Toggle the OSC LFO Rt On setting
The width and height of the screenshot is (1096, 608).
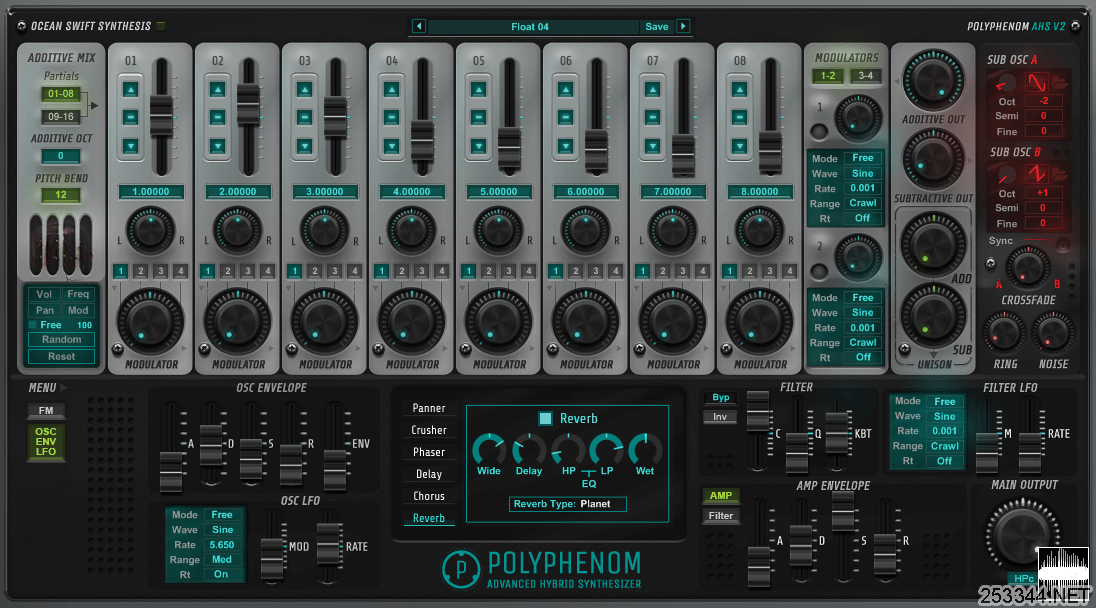click(x=222, y=574)
